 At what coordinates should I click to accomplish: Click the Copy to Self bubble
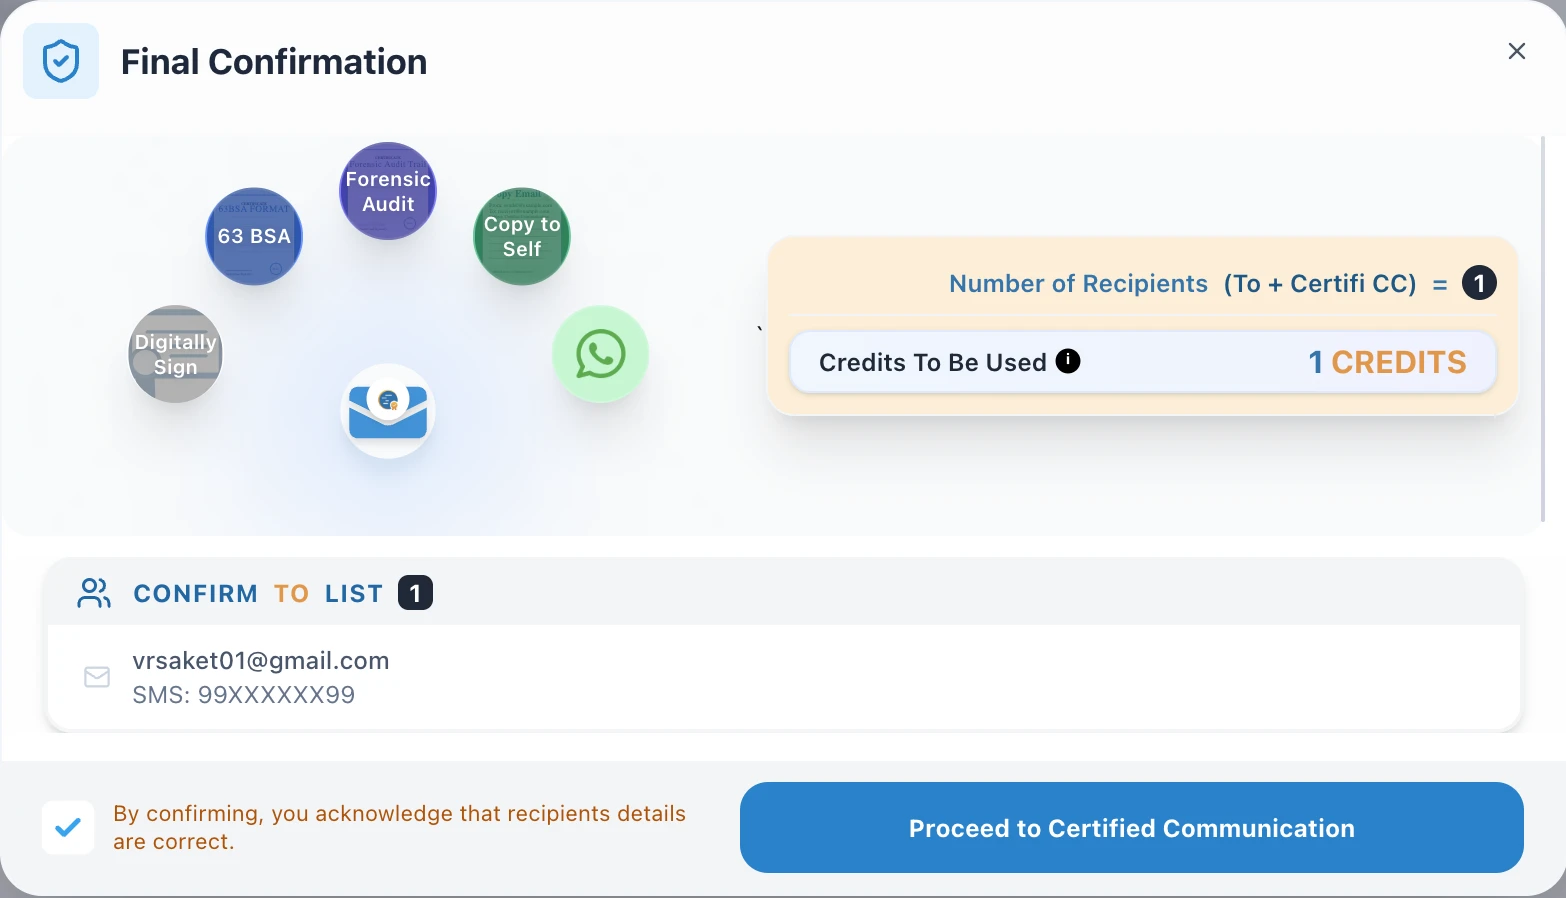pos(522,236)
